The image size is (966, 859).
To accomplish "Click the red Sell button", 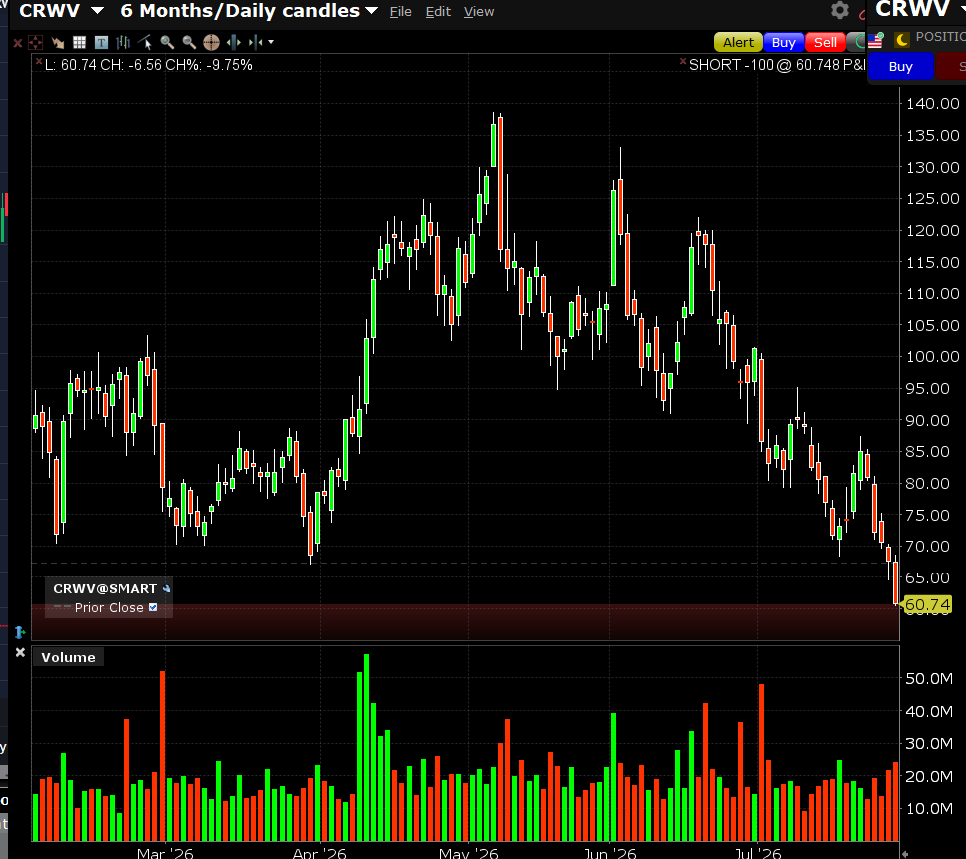I will click(x=825, y=43).
